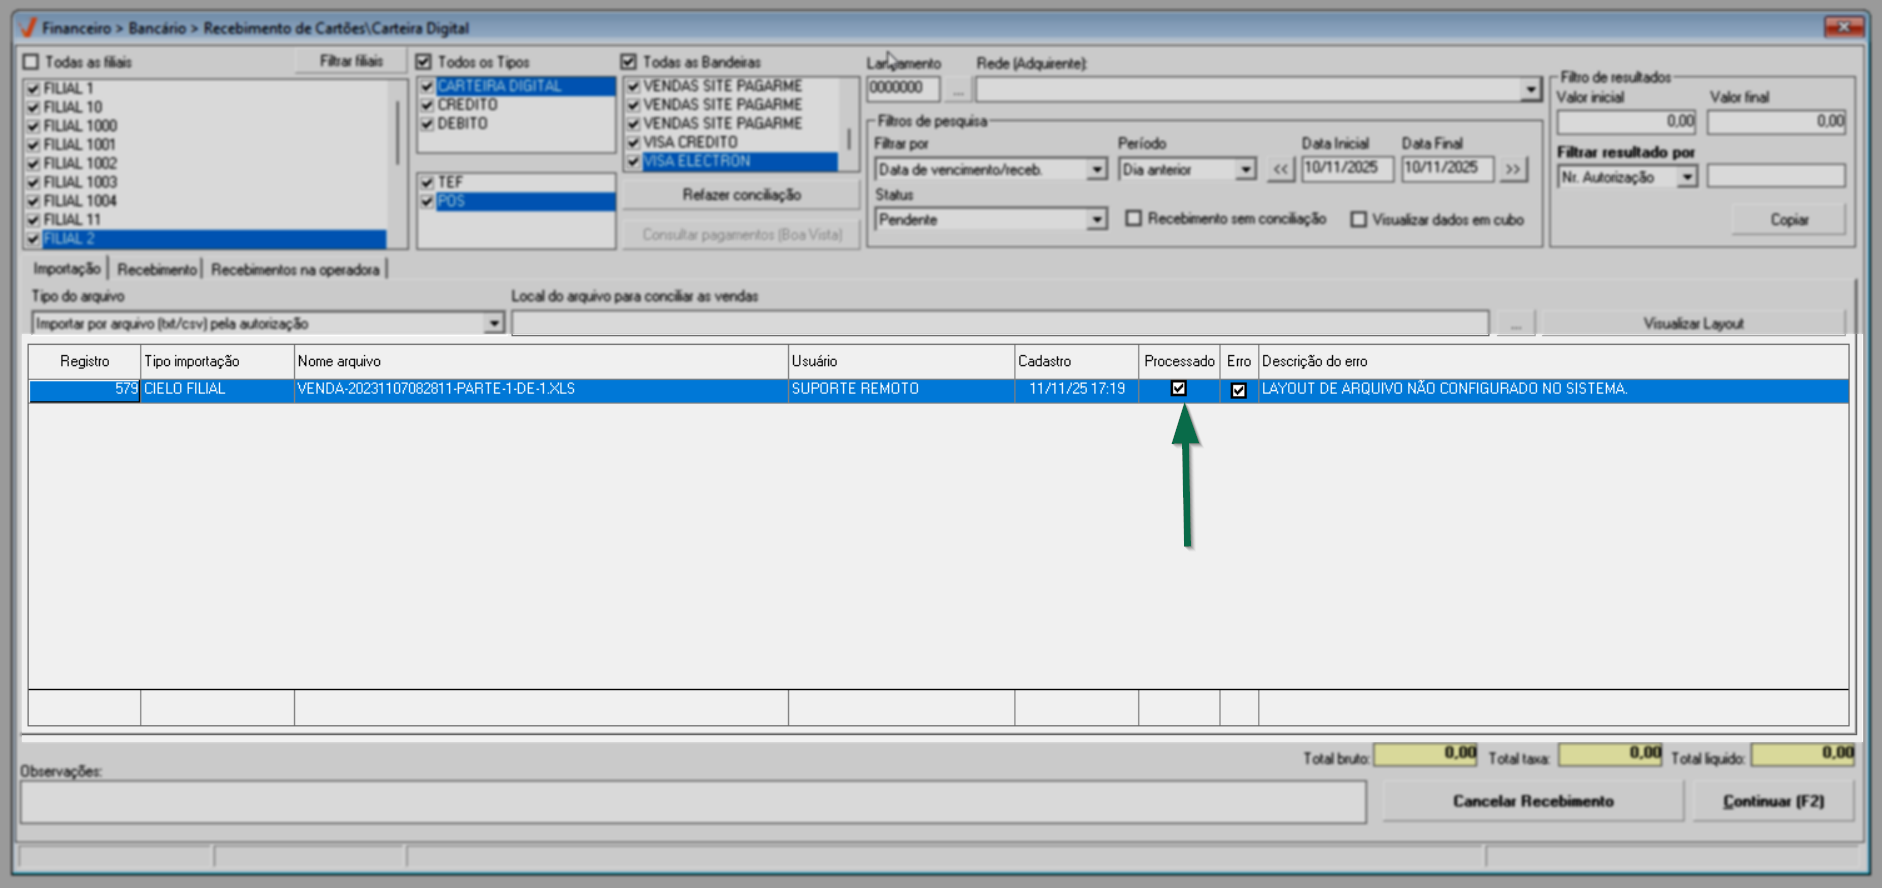Open Tipo do arquivo dropdown
Image resolution: width=1882 pixels, height=888 pixels.
pos(494,324)
